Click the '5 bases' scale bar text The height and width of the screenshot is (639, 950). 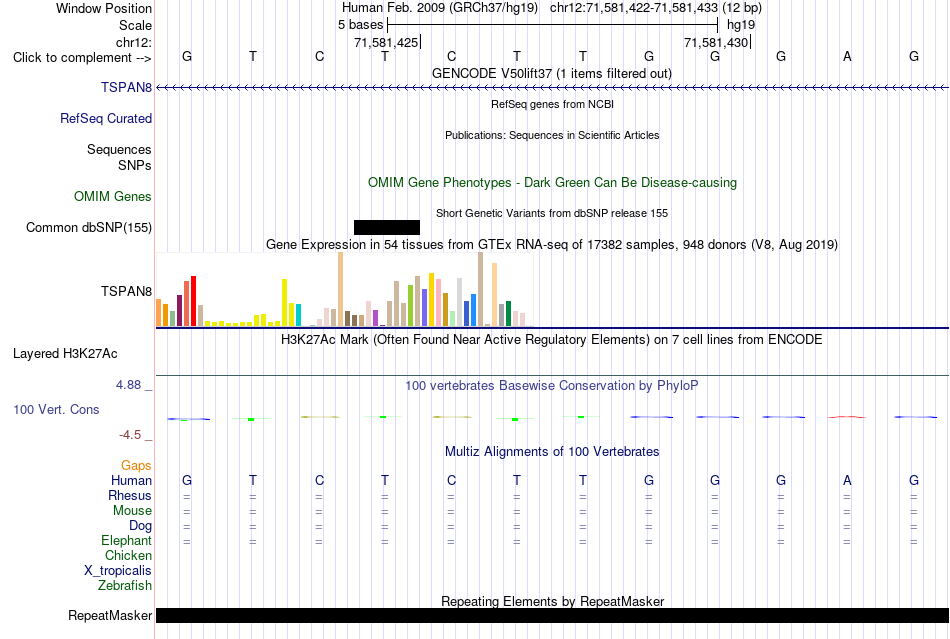(360, 25)
